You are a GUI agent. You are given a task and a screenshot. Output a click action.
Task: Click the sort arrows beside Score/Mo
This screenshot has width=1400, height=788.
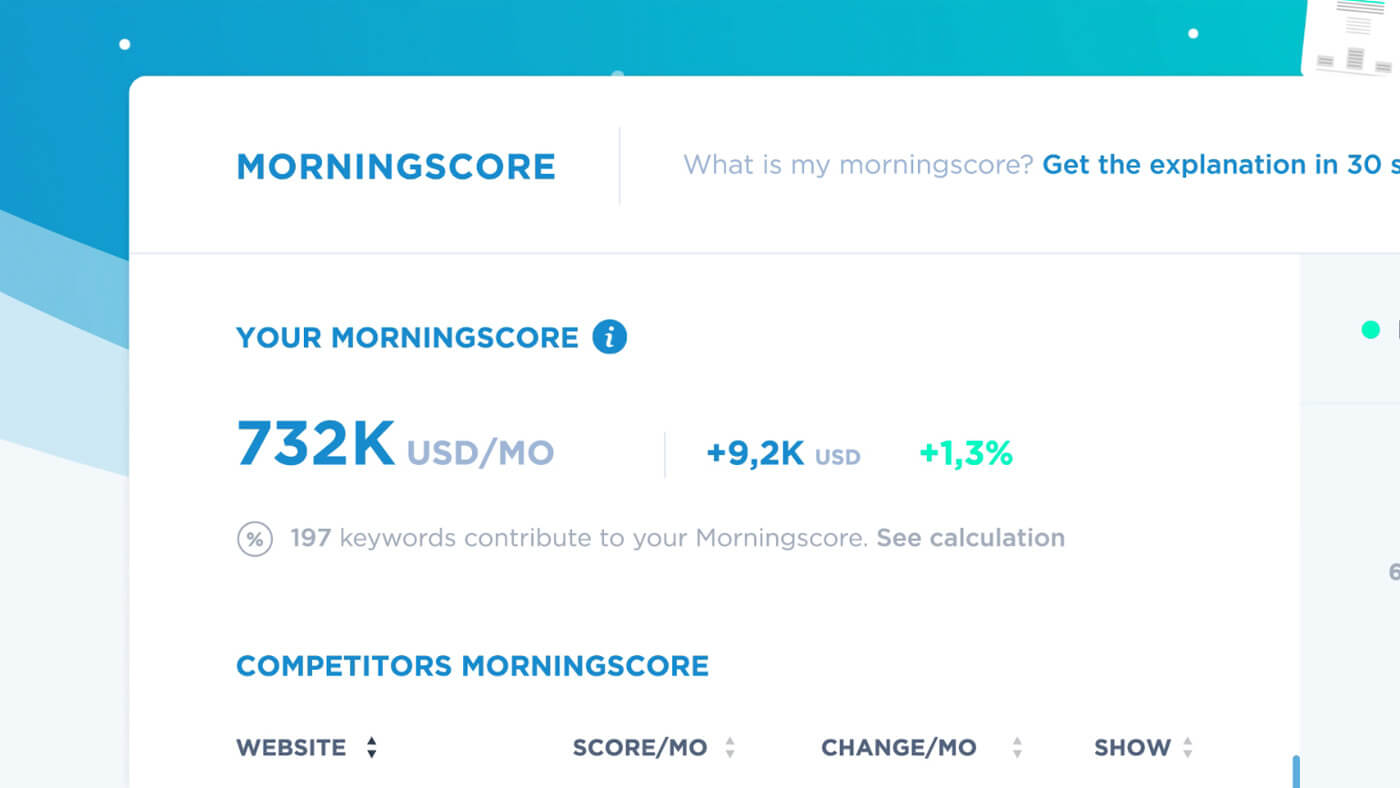tap(730, 747)
